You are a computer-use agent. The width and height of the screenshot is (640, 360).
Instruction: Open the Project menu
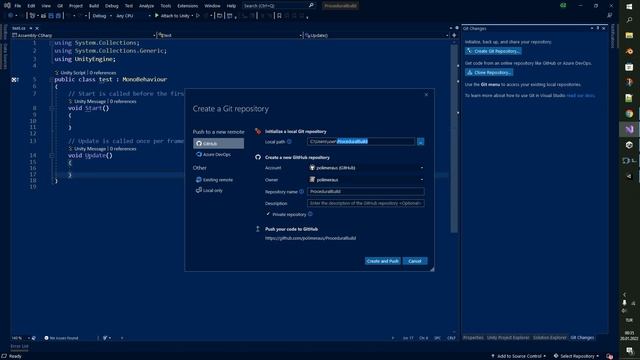point(76,6)
